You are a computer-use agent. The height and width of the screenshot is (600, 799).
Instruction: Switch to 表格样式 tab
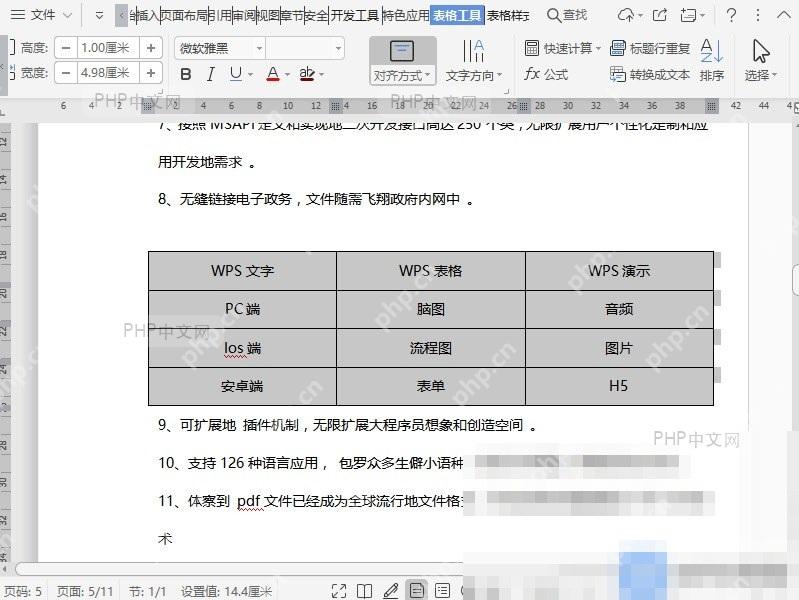coord(508,16)
